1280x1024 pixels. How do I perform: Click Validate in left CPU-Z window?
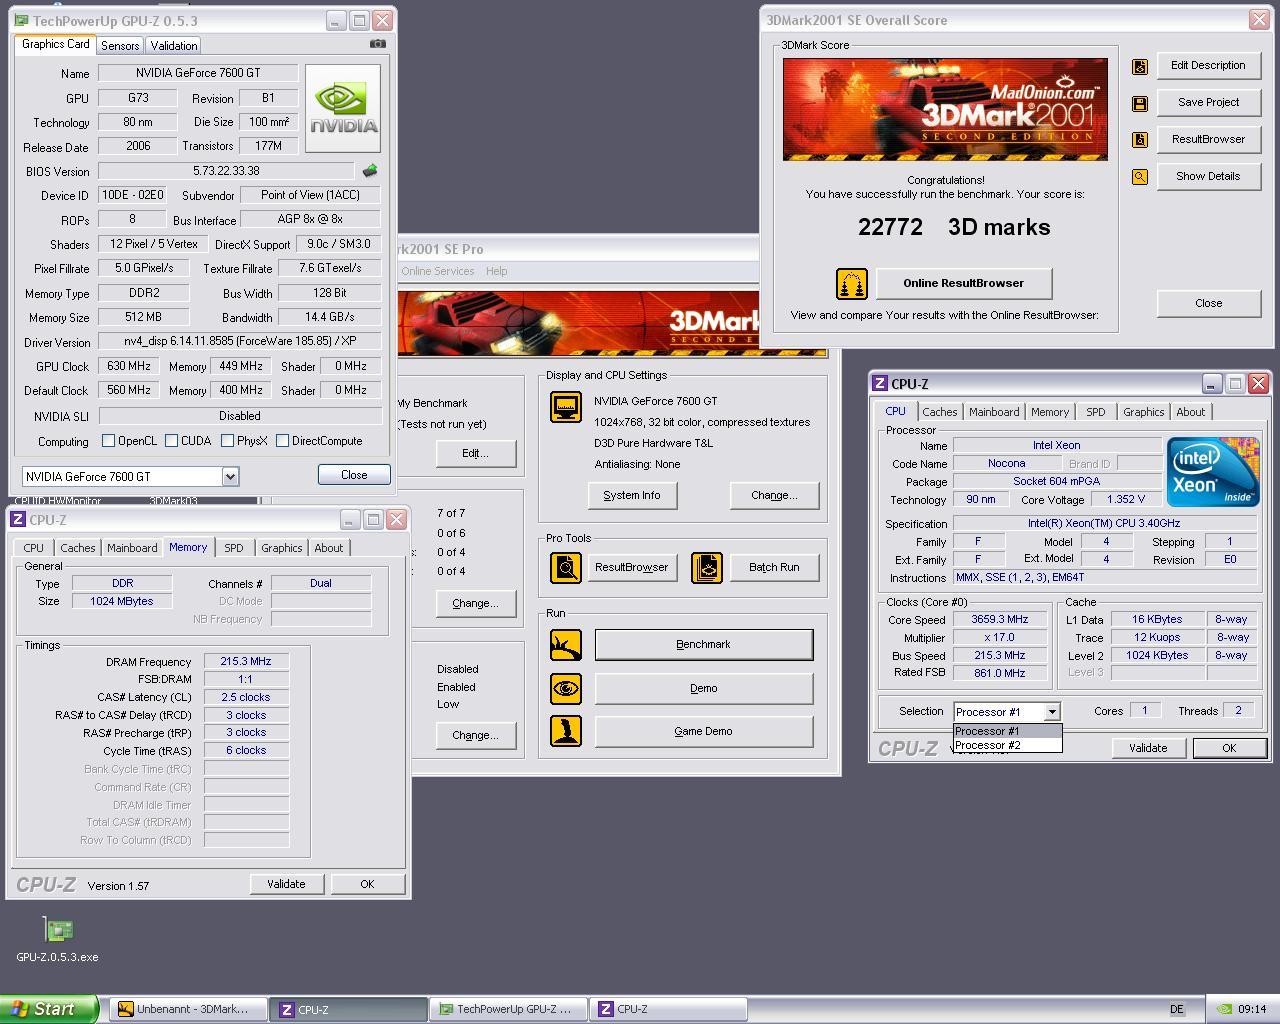tap(286, 884)
